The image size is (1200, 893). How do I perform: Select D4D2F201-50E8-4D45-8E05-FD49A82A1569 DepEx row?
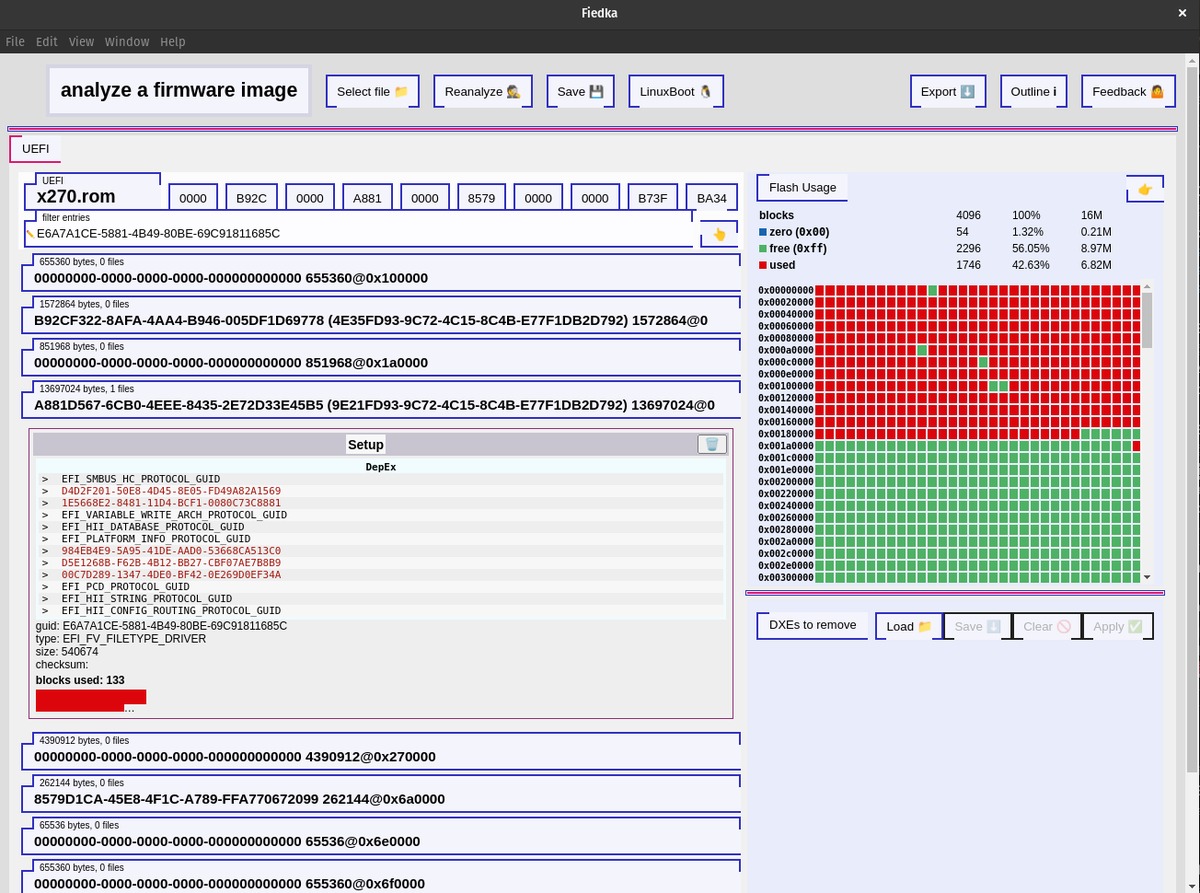pos(382,491)
